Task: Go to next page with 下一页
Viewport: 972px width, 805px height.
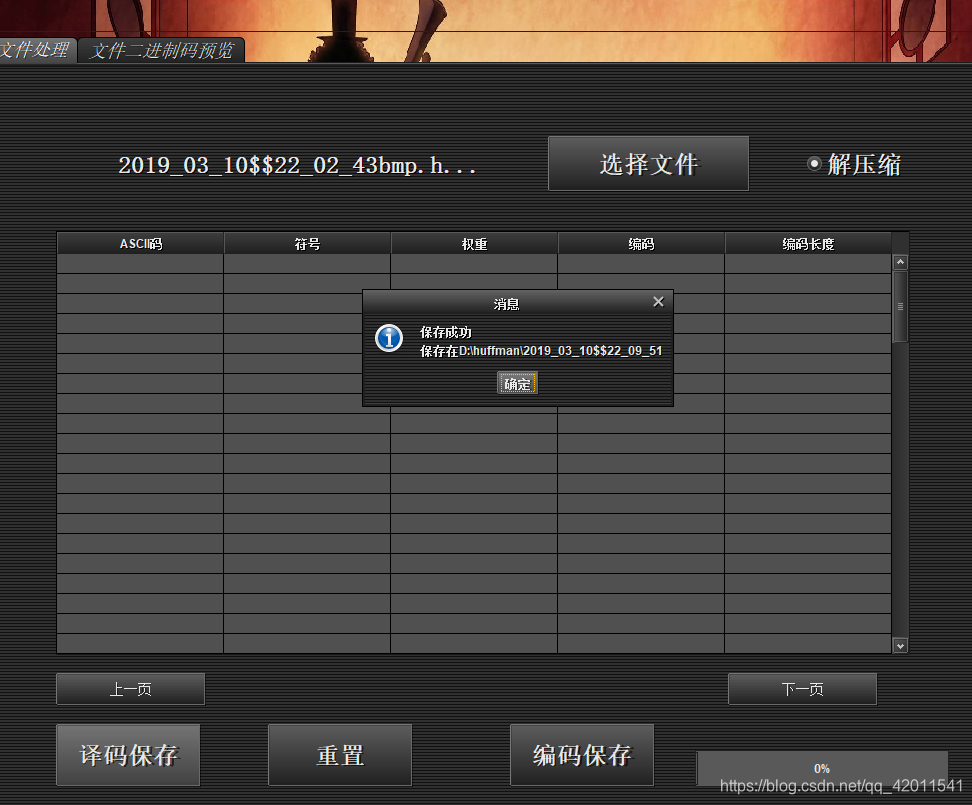Action: pyautogui.click(x=802, y=689)
